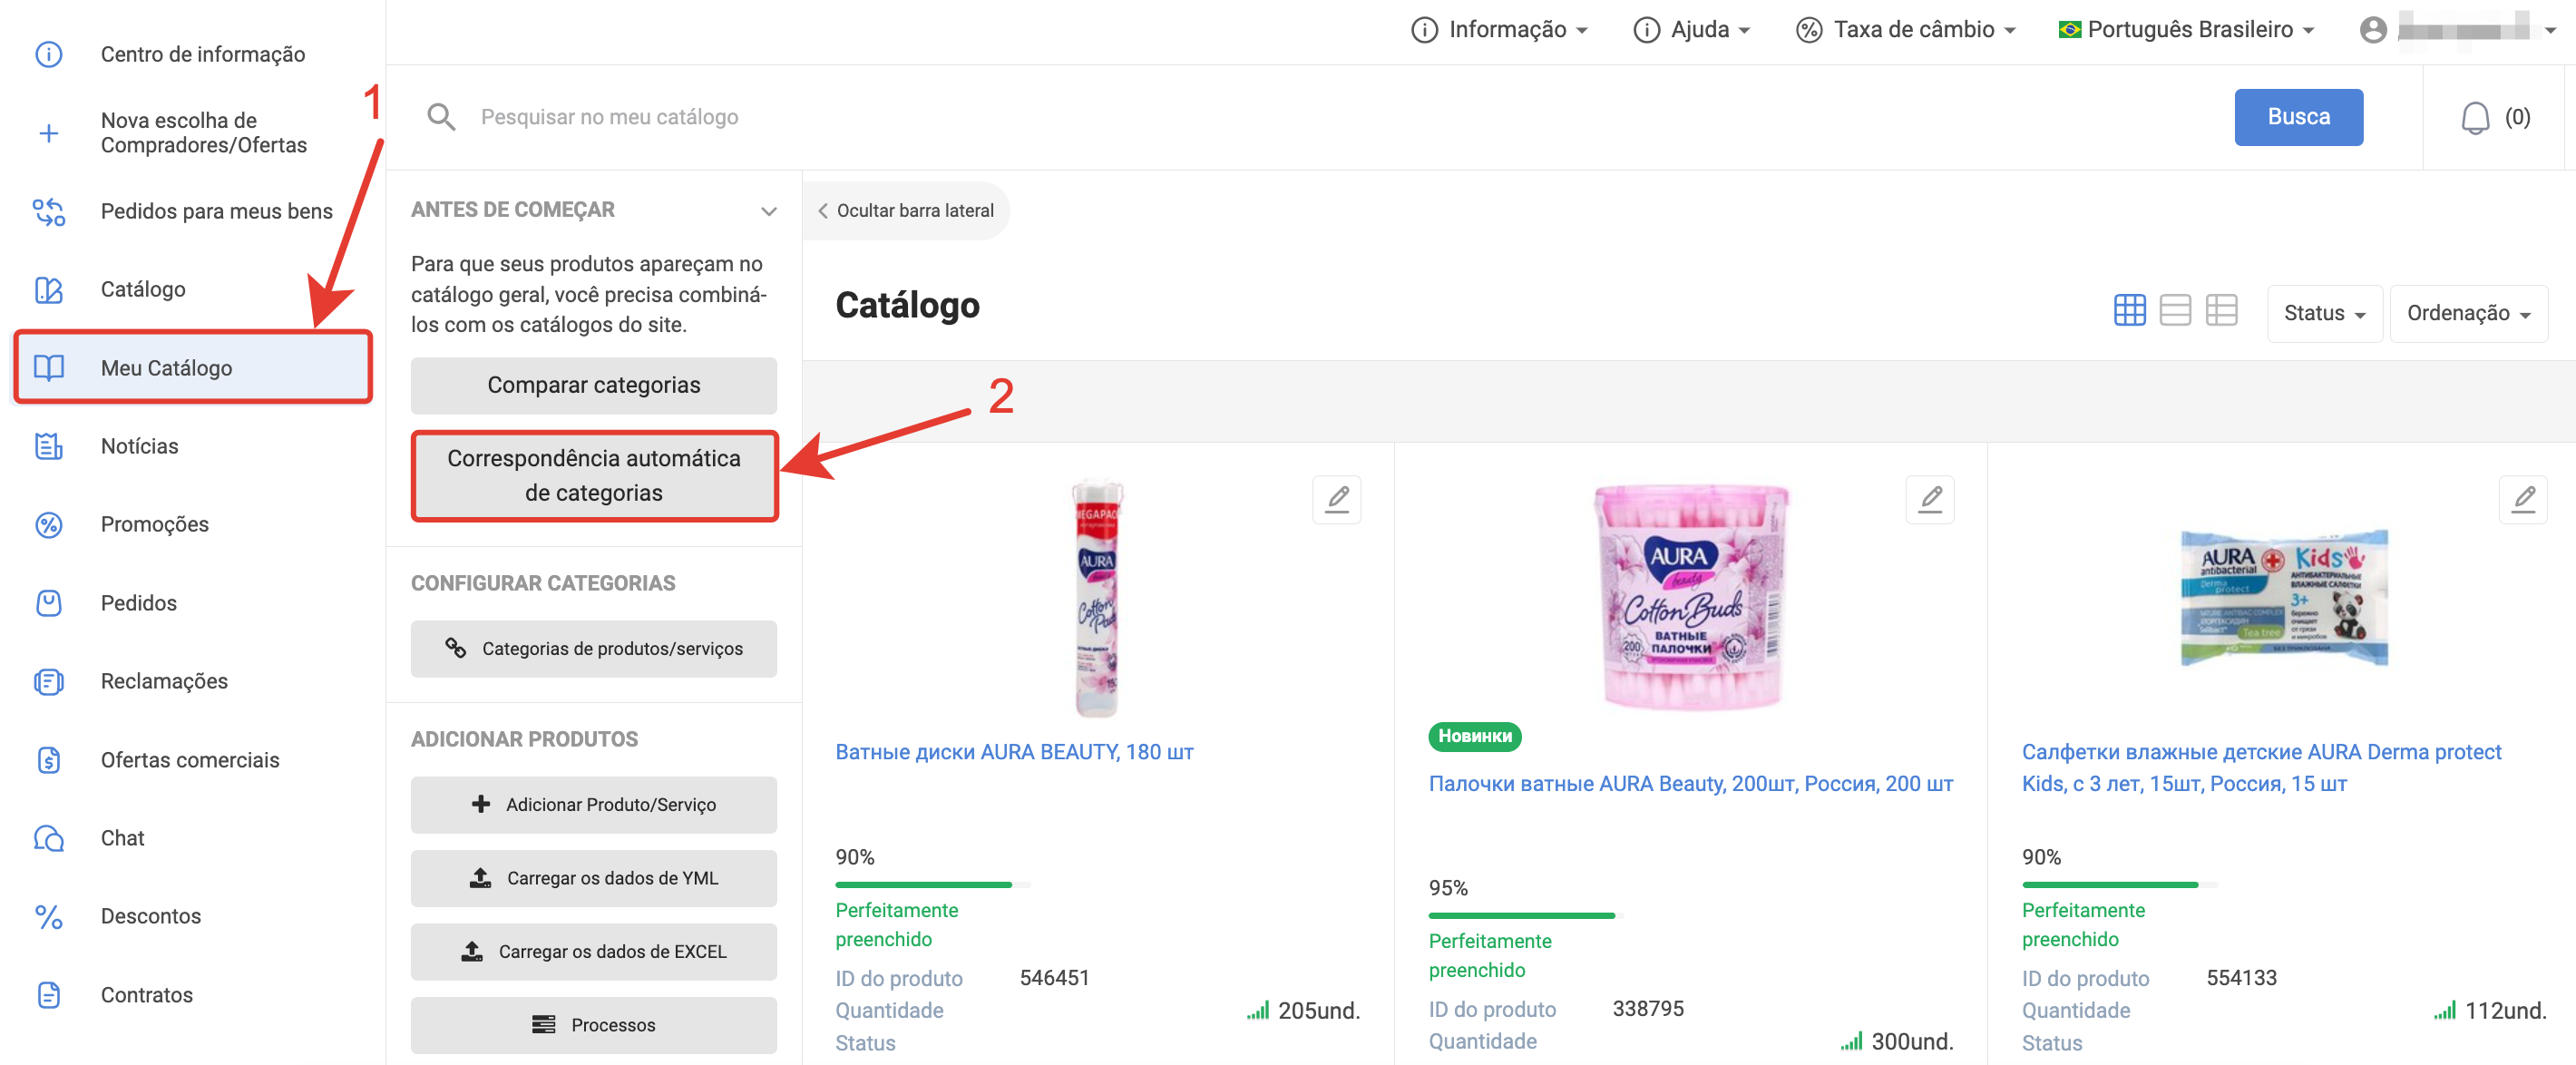
Task: Click the search magnifier icon
Action: 441,117
